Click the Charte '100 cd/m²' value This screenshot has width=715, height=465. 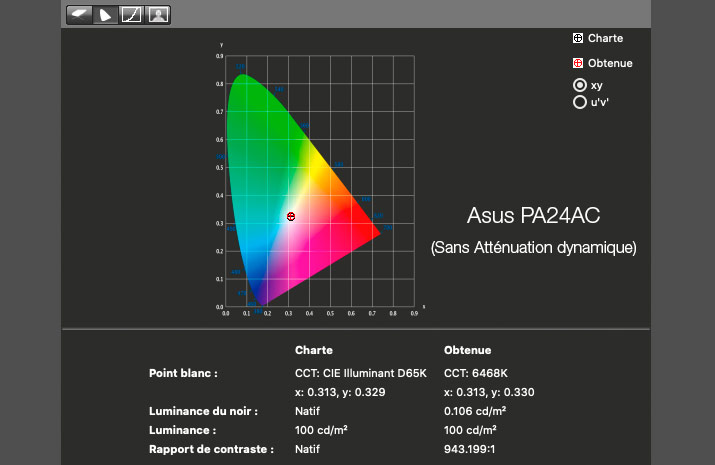321,430
